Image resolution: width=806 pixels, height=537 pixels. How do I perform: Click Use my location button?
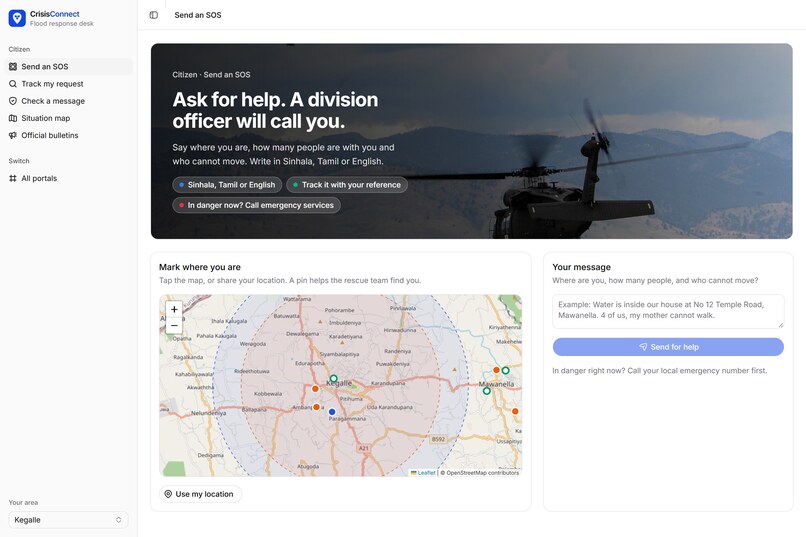200,494
